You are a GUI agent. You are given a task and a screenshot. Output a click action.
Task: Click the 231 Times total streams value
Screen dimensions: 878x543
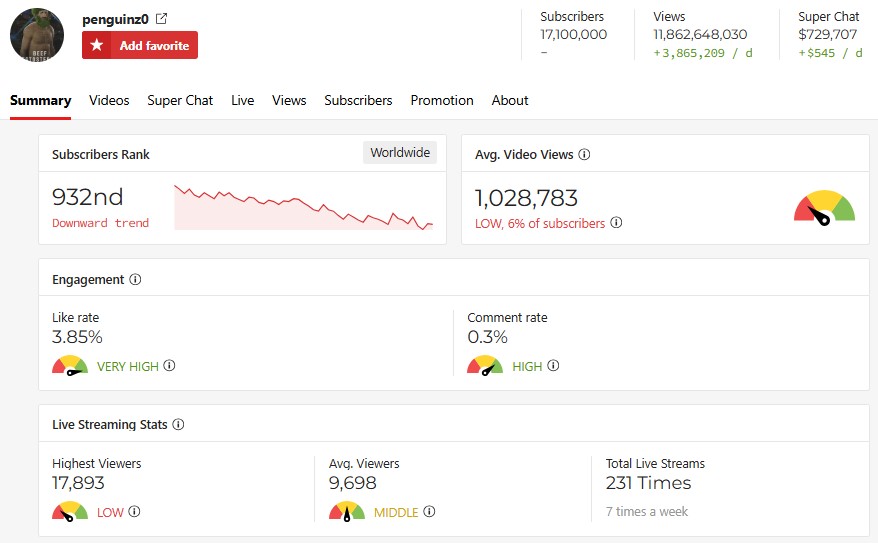tap(648, 483)
